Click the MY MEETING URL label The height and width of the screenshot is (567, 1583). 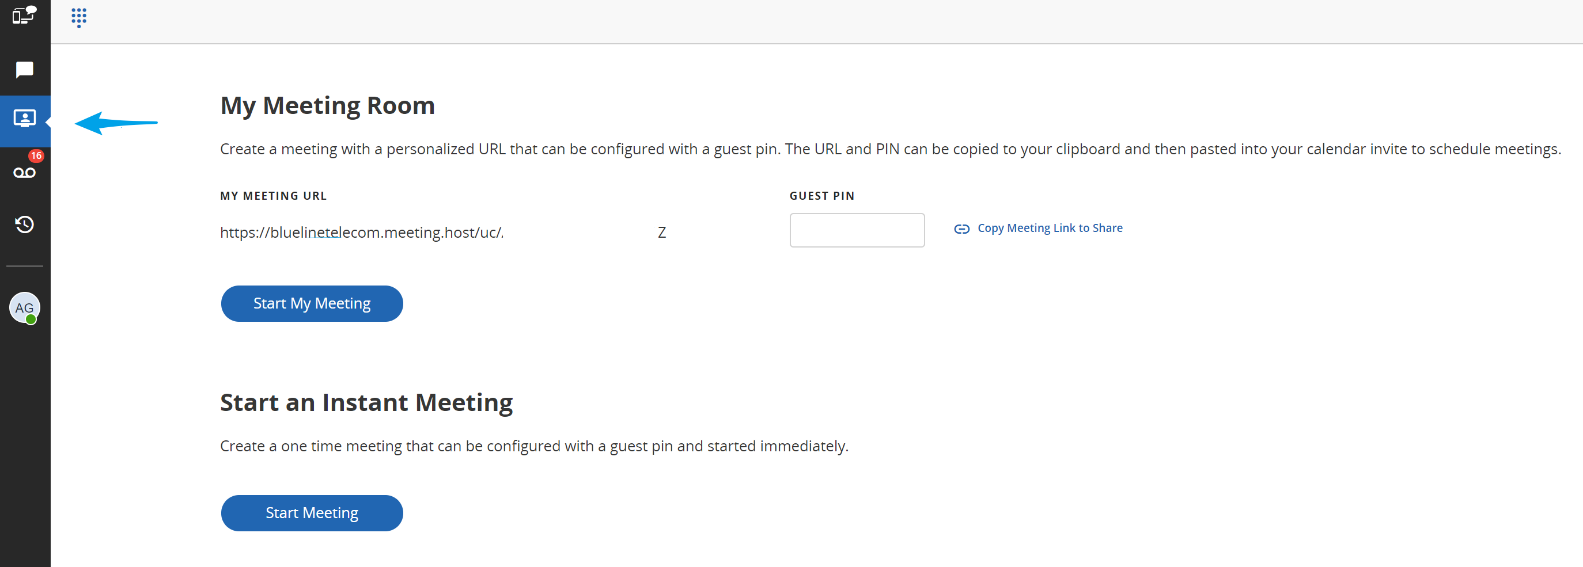click(x=274, y=196)
